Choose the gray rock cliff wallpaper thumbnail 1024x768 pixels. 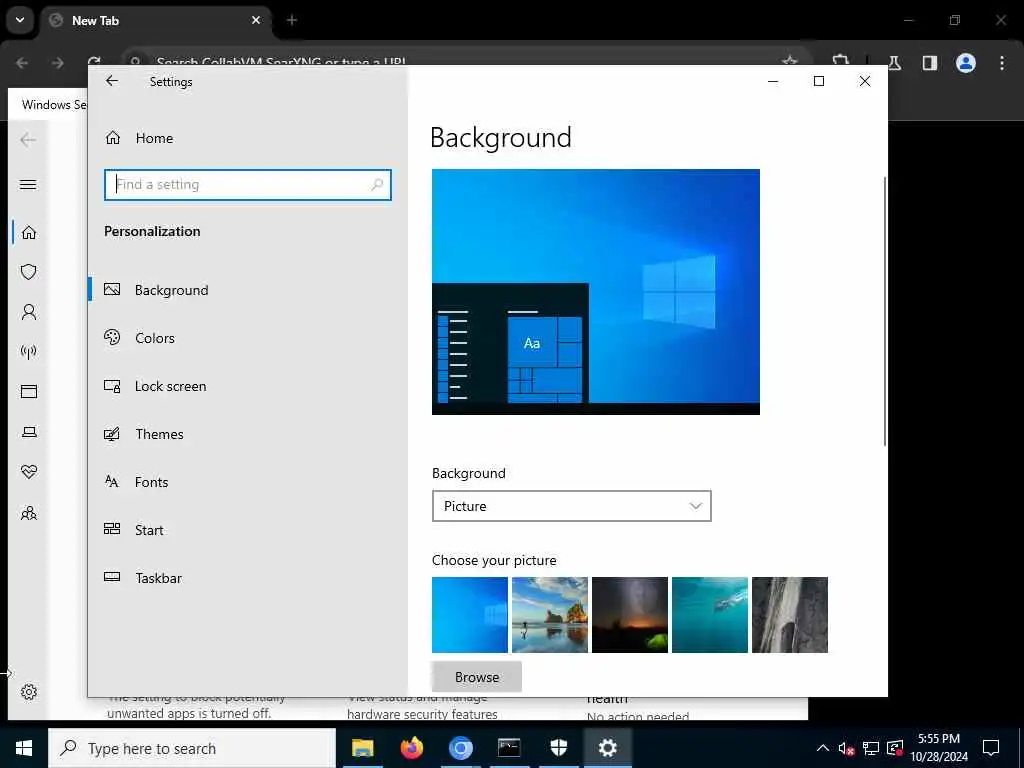[790, 615]
